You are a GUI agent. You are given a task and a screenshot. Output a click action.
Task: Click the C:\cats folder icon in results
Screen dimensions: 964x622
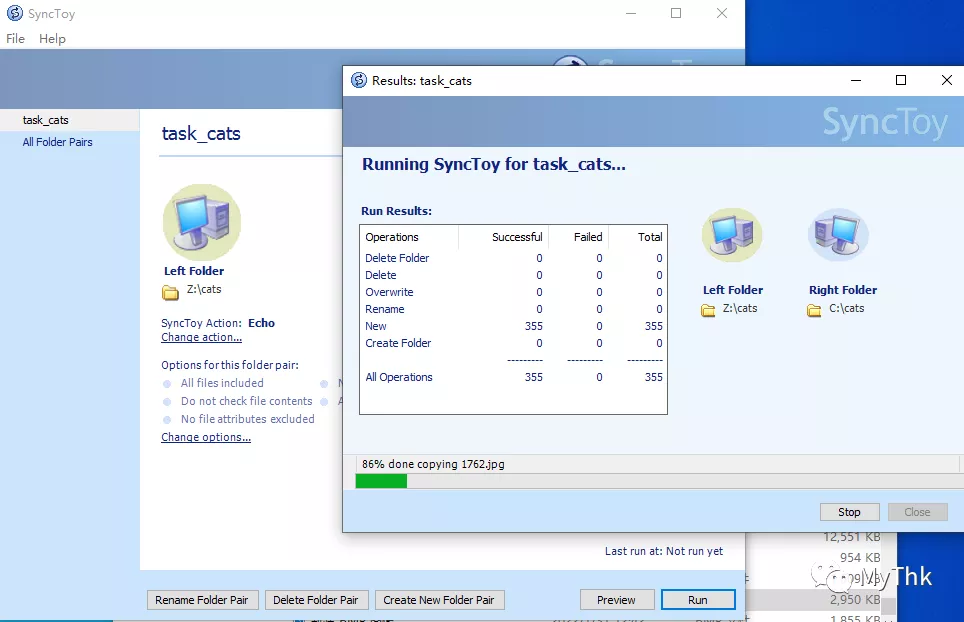tap(815, 310)
